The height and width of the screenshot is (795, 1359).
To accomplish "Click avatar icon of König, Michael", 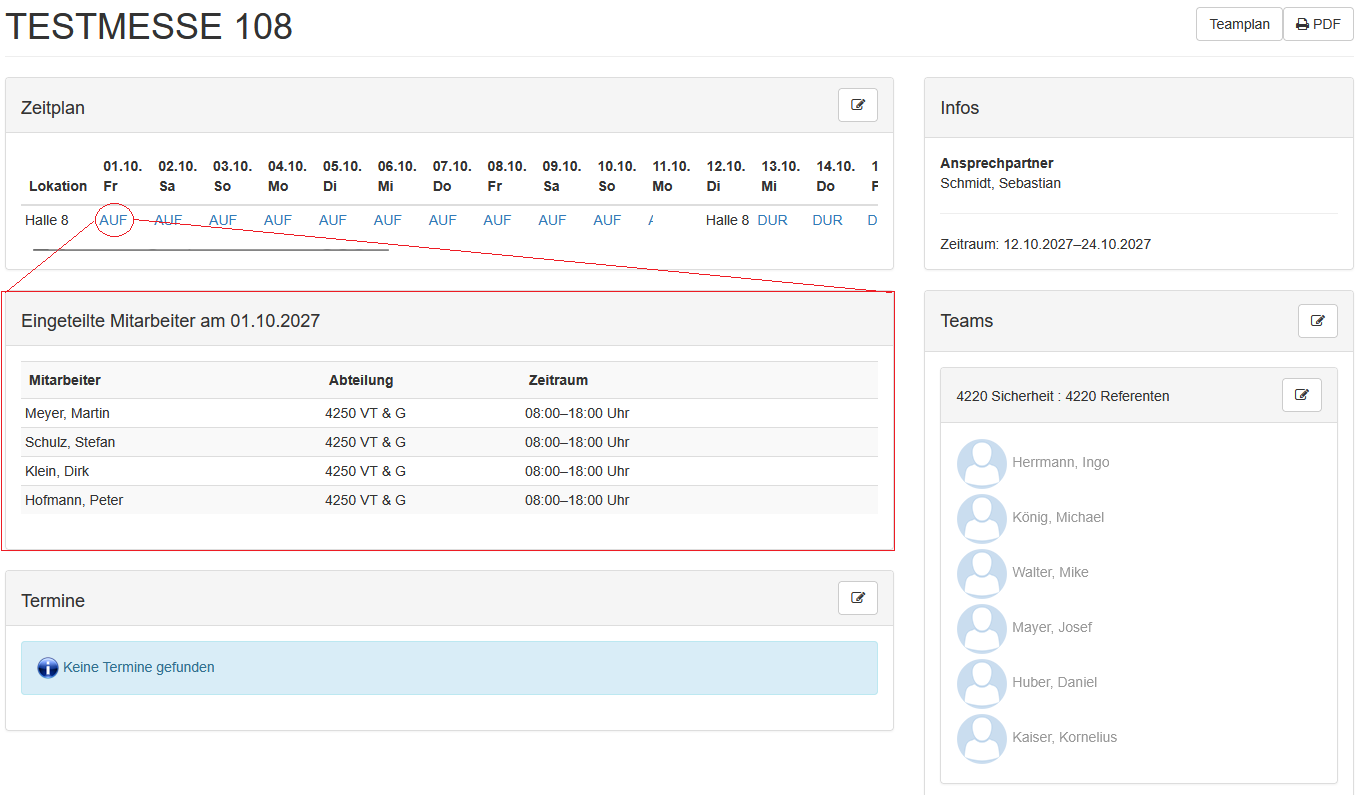I will (x=981, y=518).
